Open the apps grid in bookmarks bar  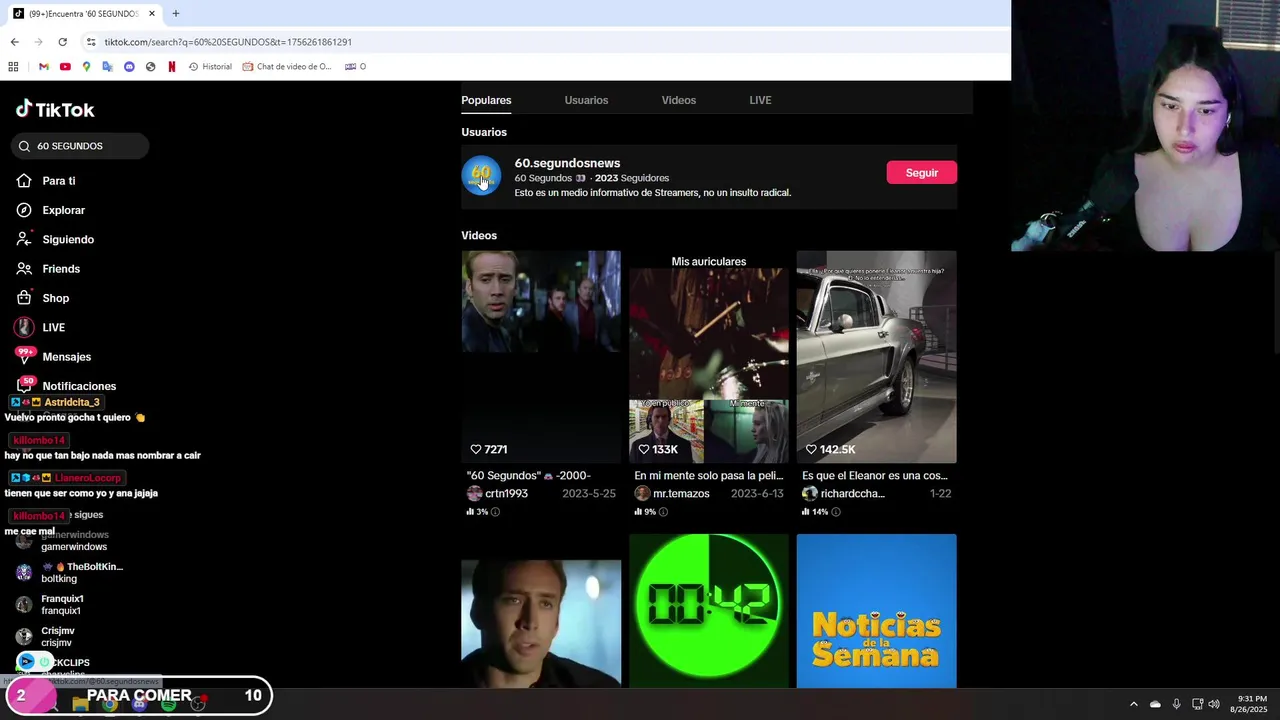click(x=13, y=67)
